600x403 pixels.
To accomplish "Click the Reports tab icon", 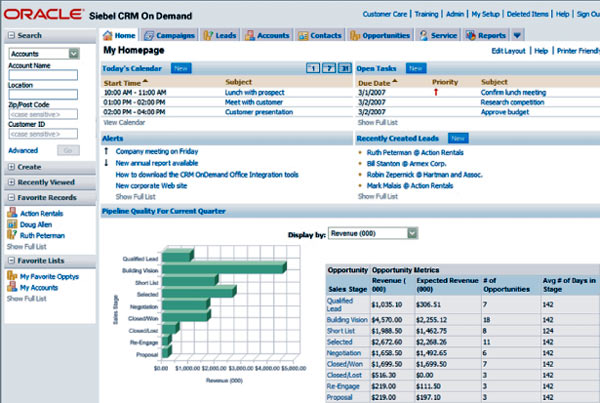I will 471,36.
